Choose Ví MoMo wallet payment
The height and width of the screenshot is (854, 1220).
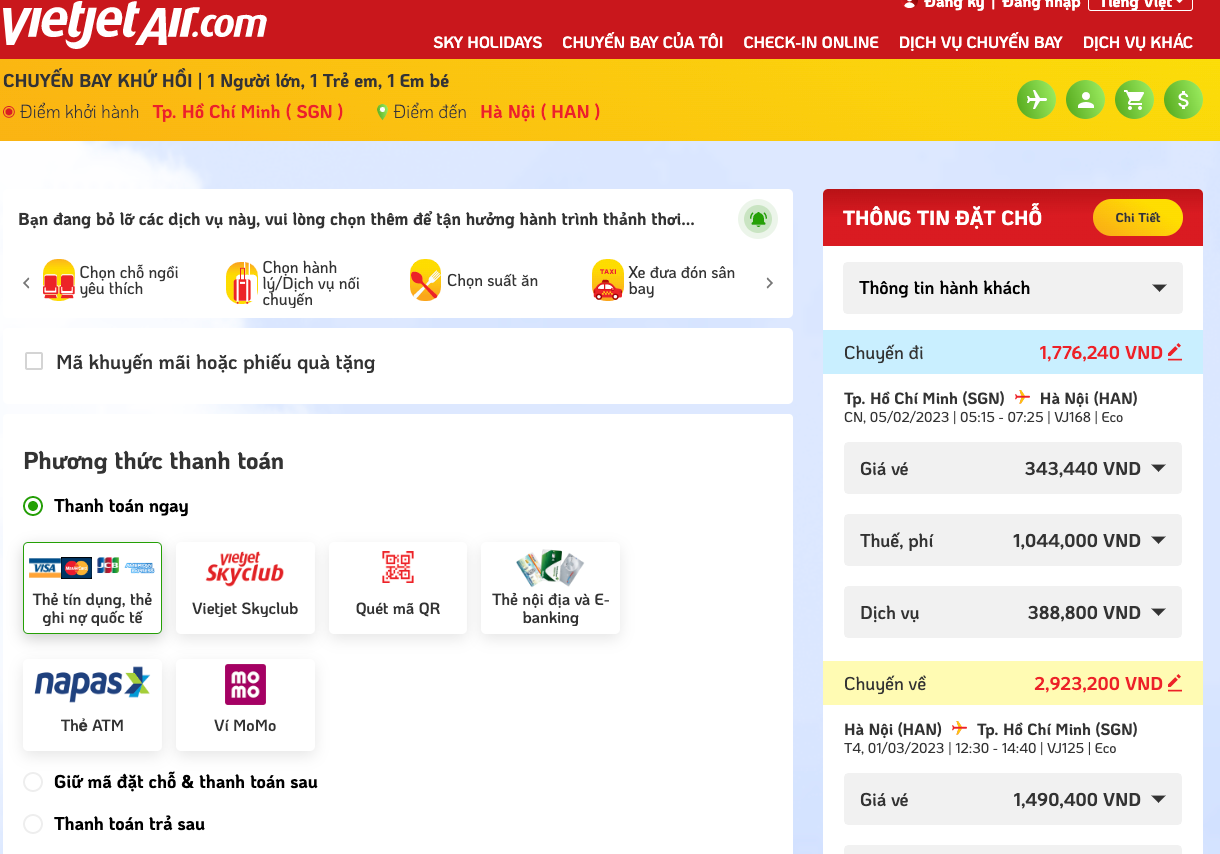pyautogui.click(x=245, y=704)
